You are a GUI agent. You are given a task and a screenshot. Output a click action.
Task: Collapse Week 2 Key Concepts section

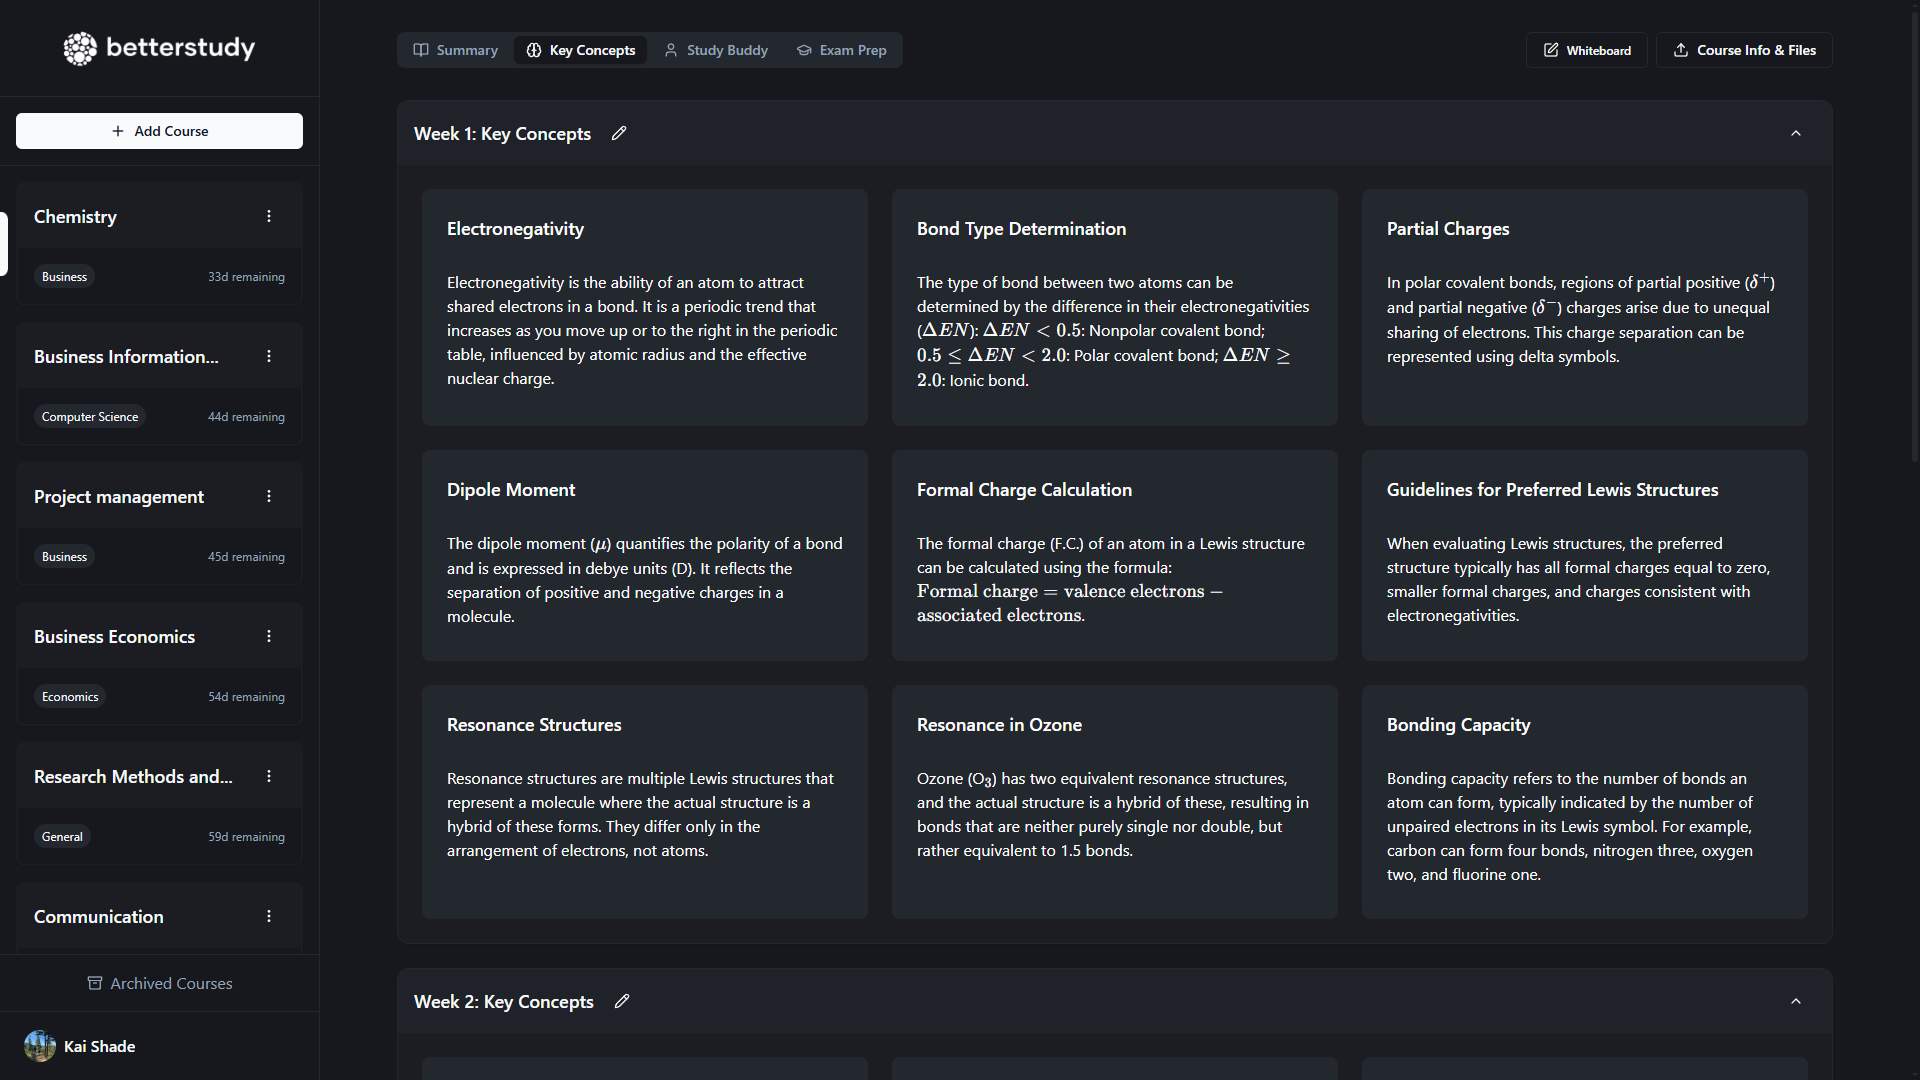coord(1796,1001)
